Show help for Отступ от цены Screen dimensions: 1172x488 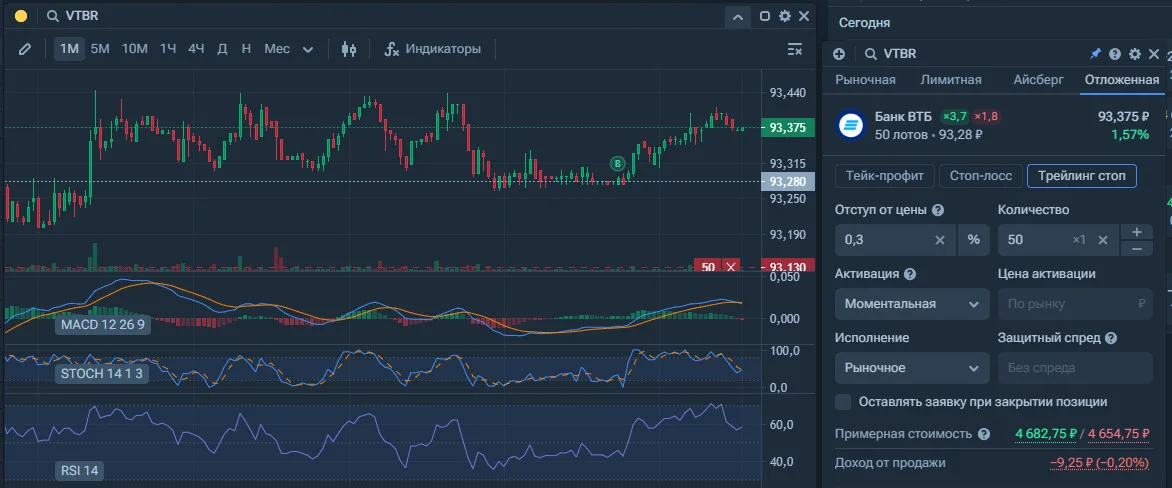[x=938, y=211]
